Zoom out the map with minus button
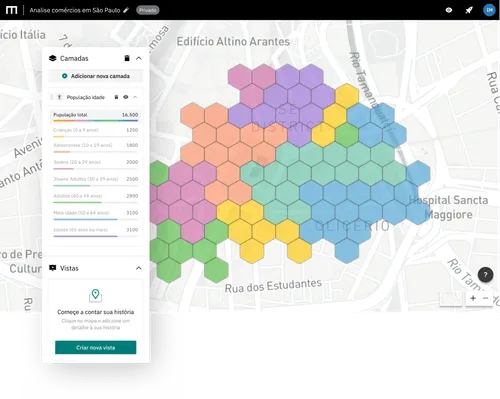This screenshot has width=500, height=399. pyautogui.click(x=485, y=298)
